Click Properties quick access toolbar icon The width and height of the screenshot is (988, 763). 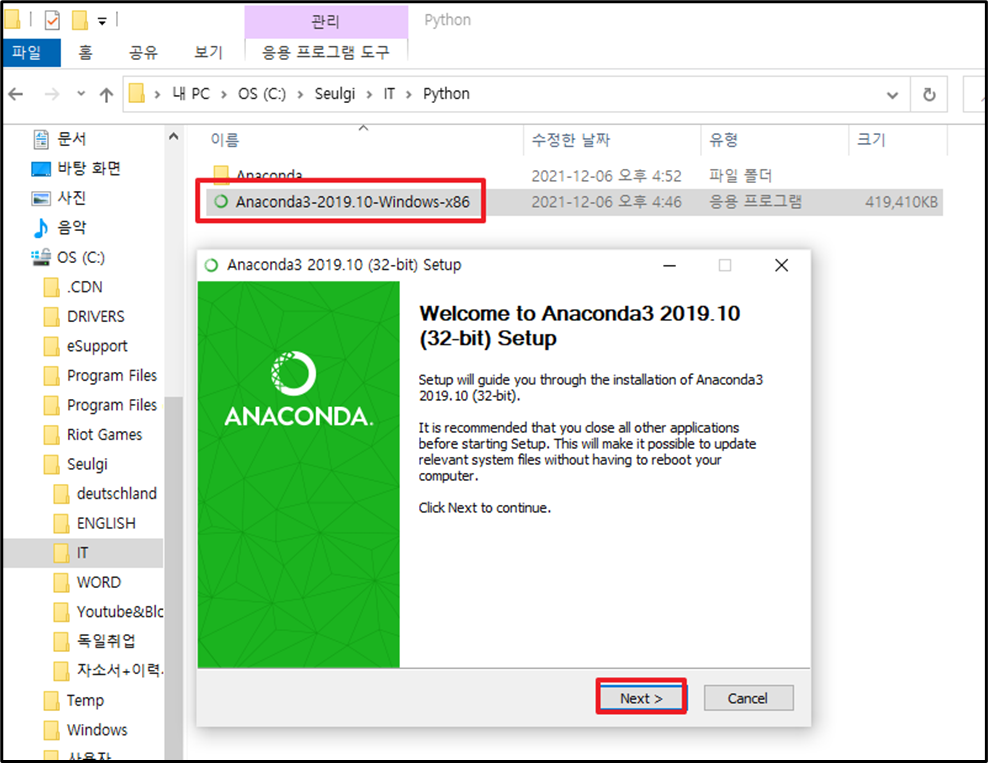52,21
